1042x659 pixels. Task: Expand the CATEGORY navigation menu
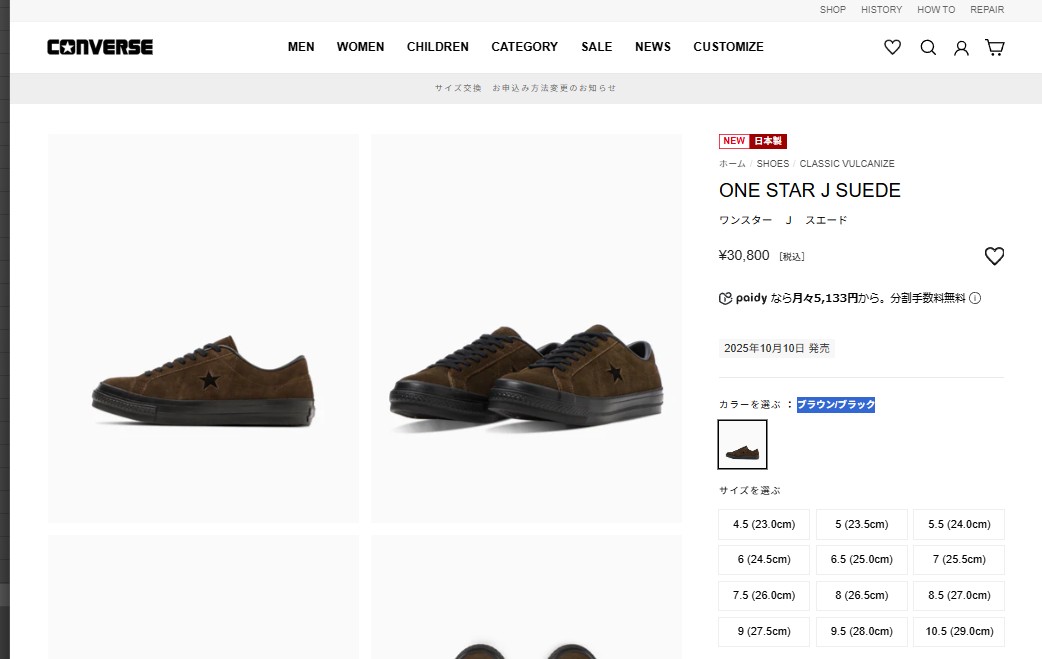click(524, 47)
